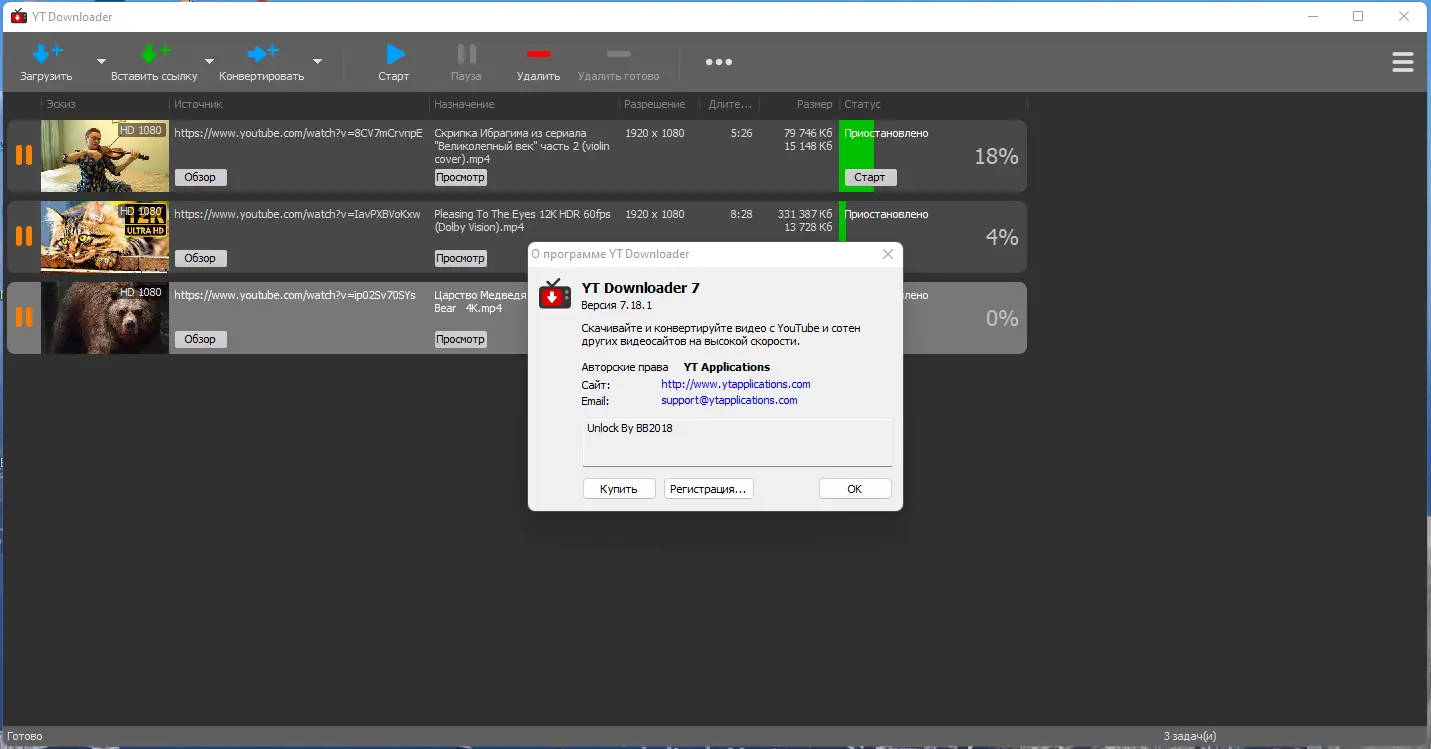Click the 4% green progress bar
Image resolution: width=1431 pixels, height=749 pixels.
pos(843,222)
